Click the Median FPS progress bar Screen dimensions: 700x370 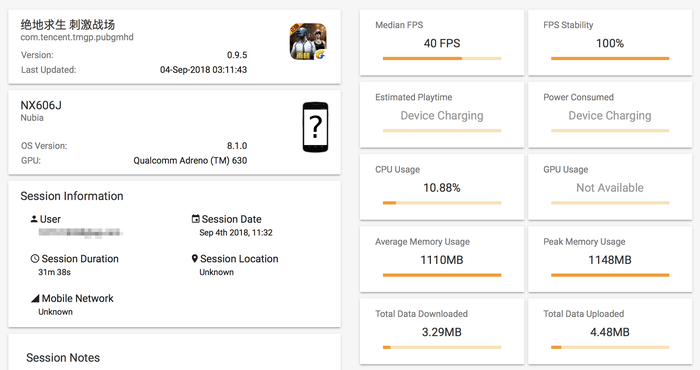tap(442, 58)
